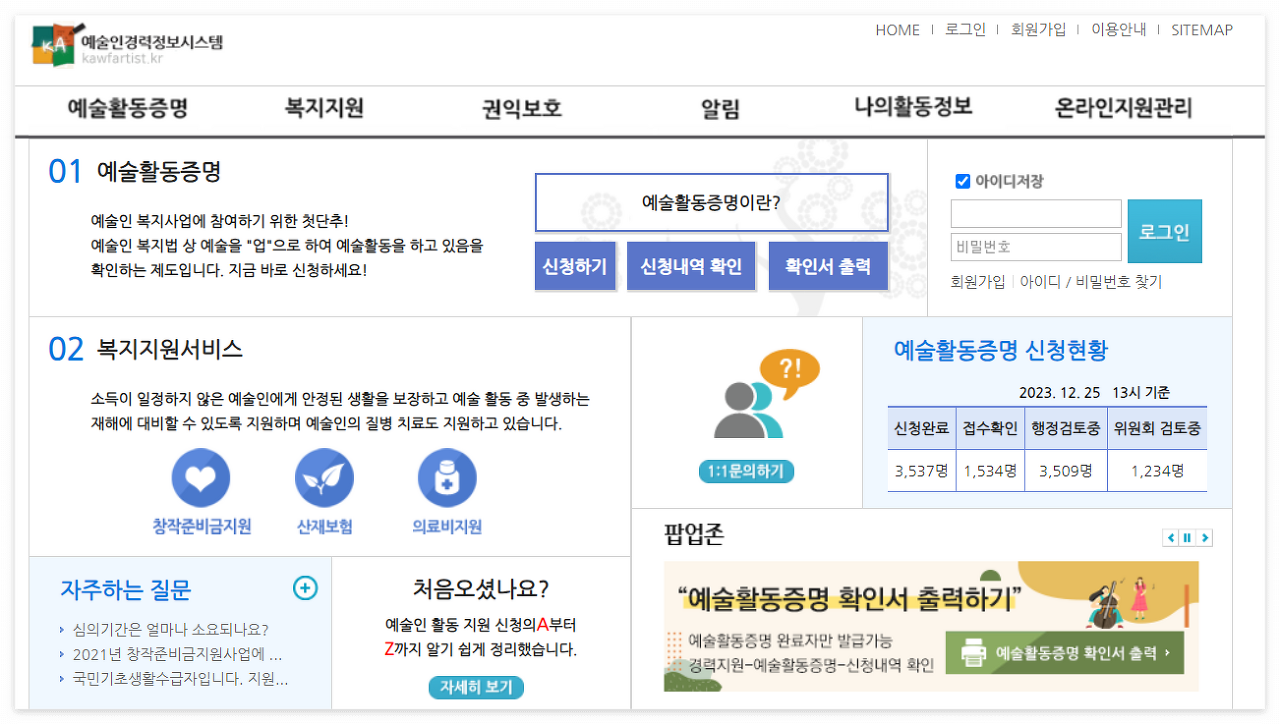Open the 의료비지원 medicine bottle icon
The image size is (1280, 724).
pyautogui.click(x=447, y=478)
